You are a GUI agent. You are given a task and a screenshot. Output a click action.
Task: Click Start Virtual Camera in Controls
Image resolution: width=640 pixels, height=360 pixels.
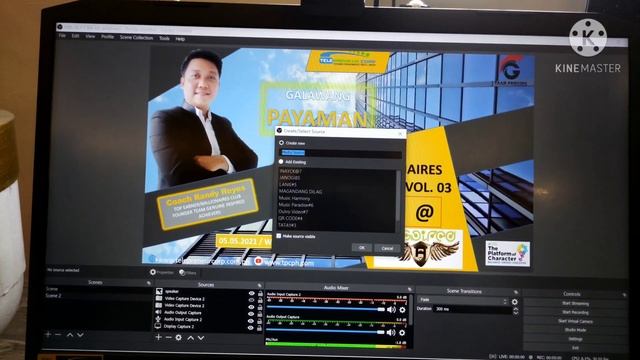click(x=576, y=322)
